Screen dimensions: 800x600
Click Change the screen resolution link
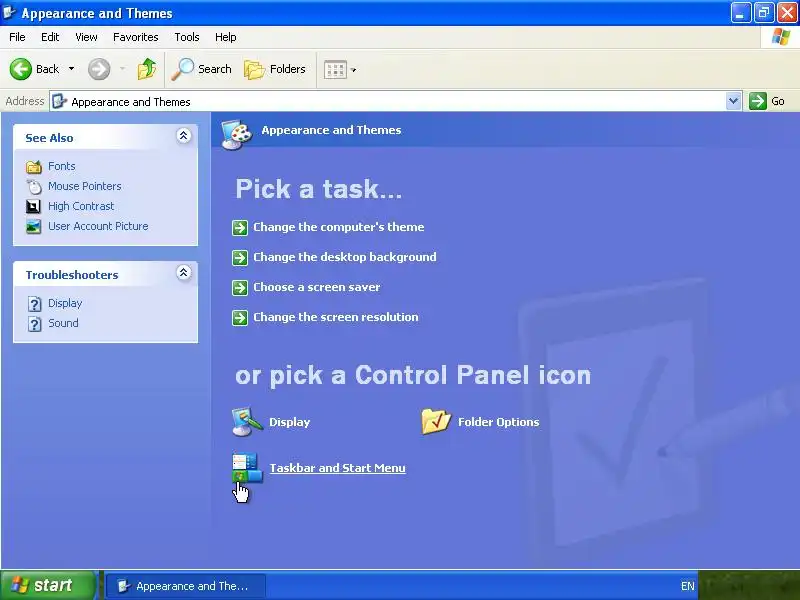pyautogui.click(x=336, y=317)
